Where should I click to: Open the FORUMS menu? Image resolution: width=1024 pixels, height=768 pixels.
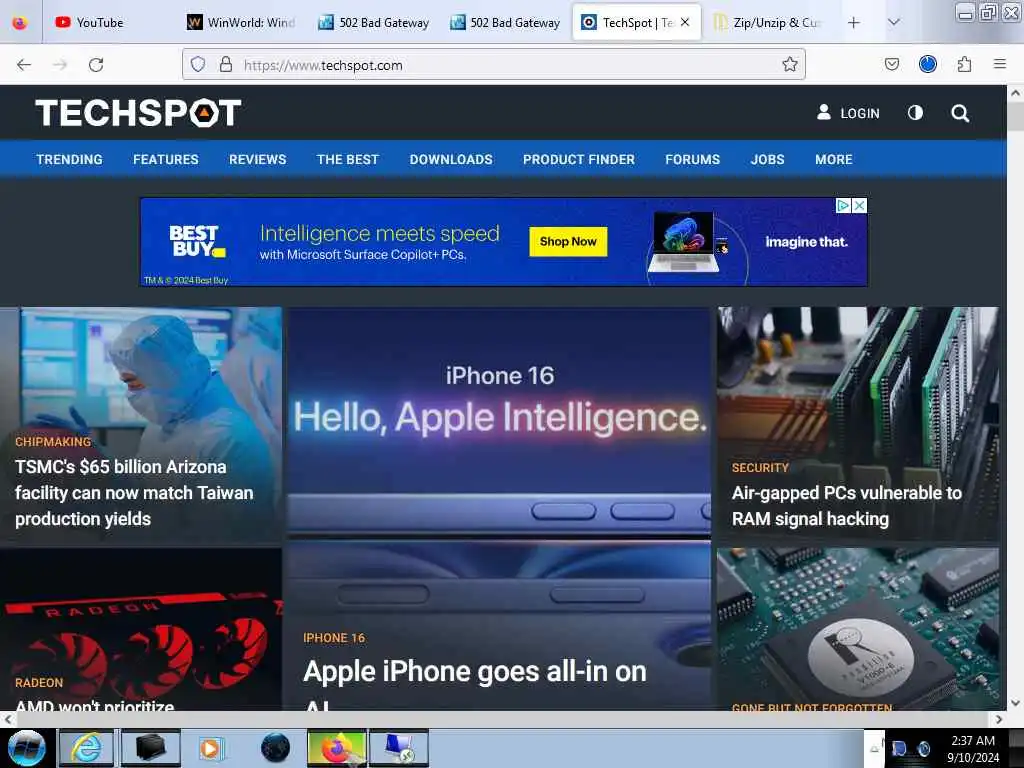click(692, 159)
